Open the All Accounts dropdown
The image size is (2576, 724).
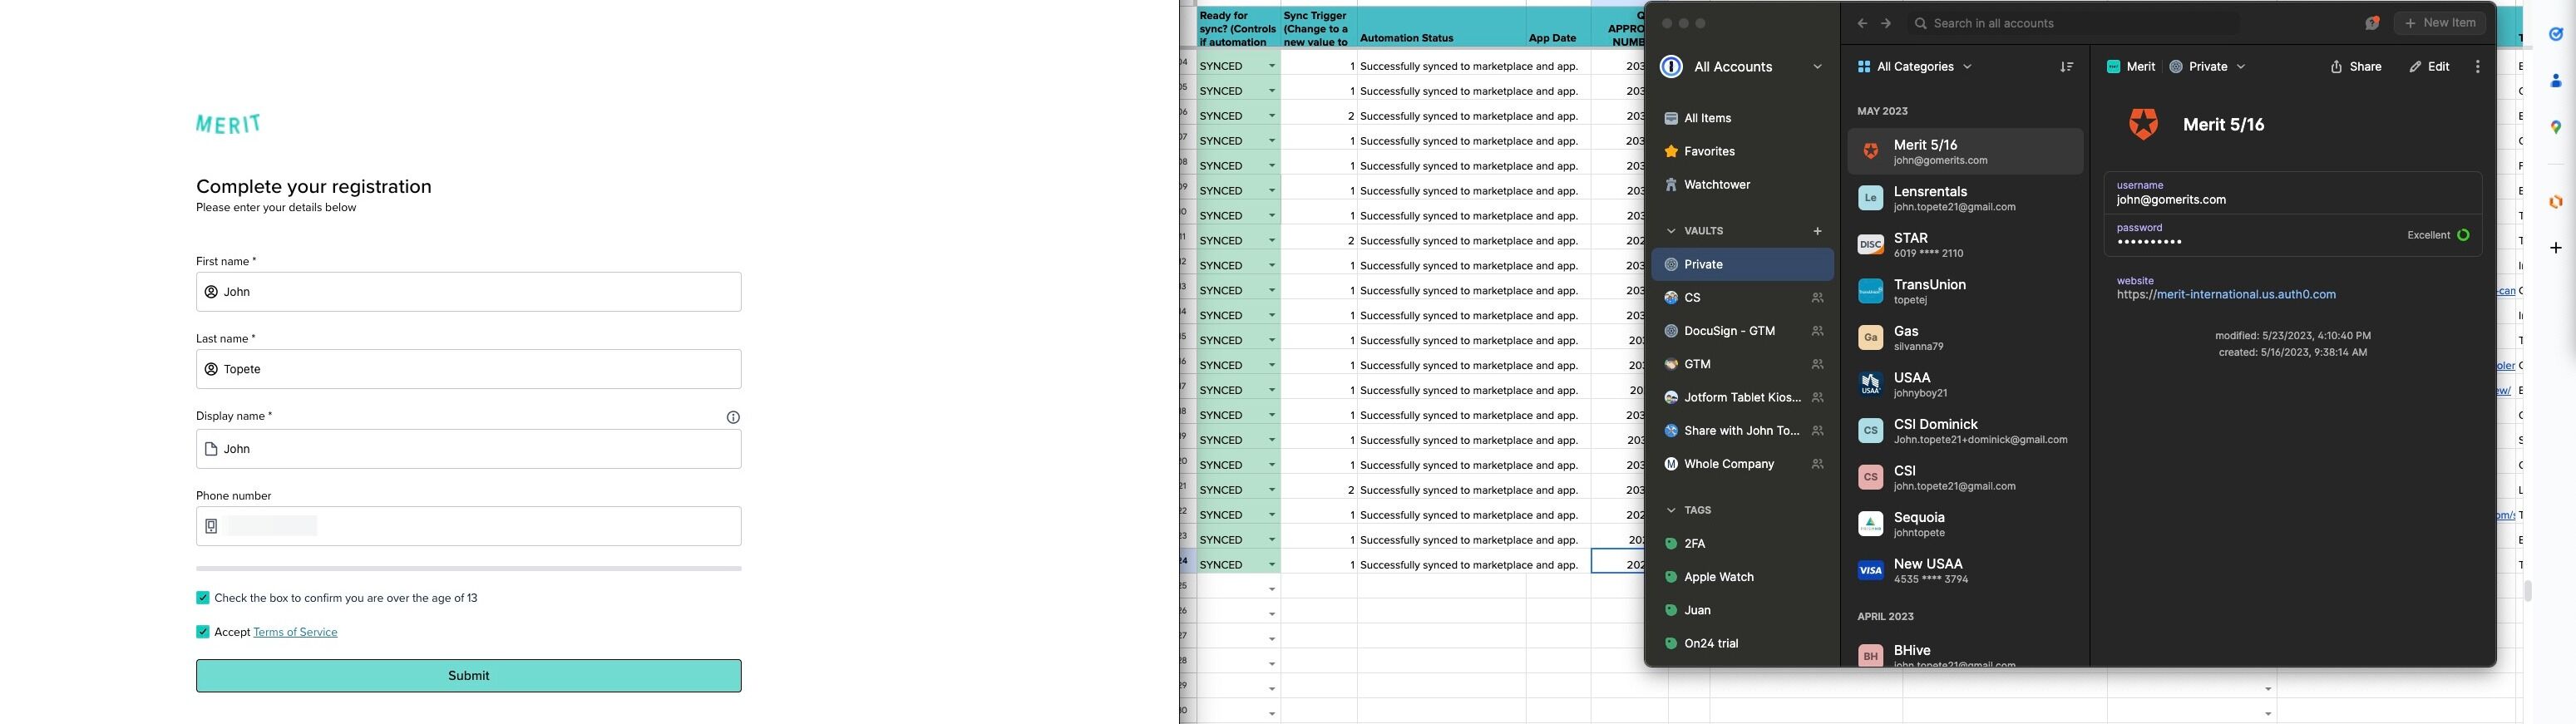pos(1741,67)
